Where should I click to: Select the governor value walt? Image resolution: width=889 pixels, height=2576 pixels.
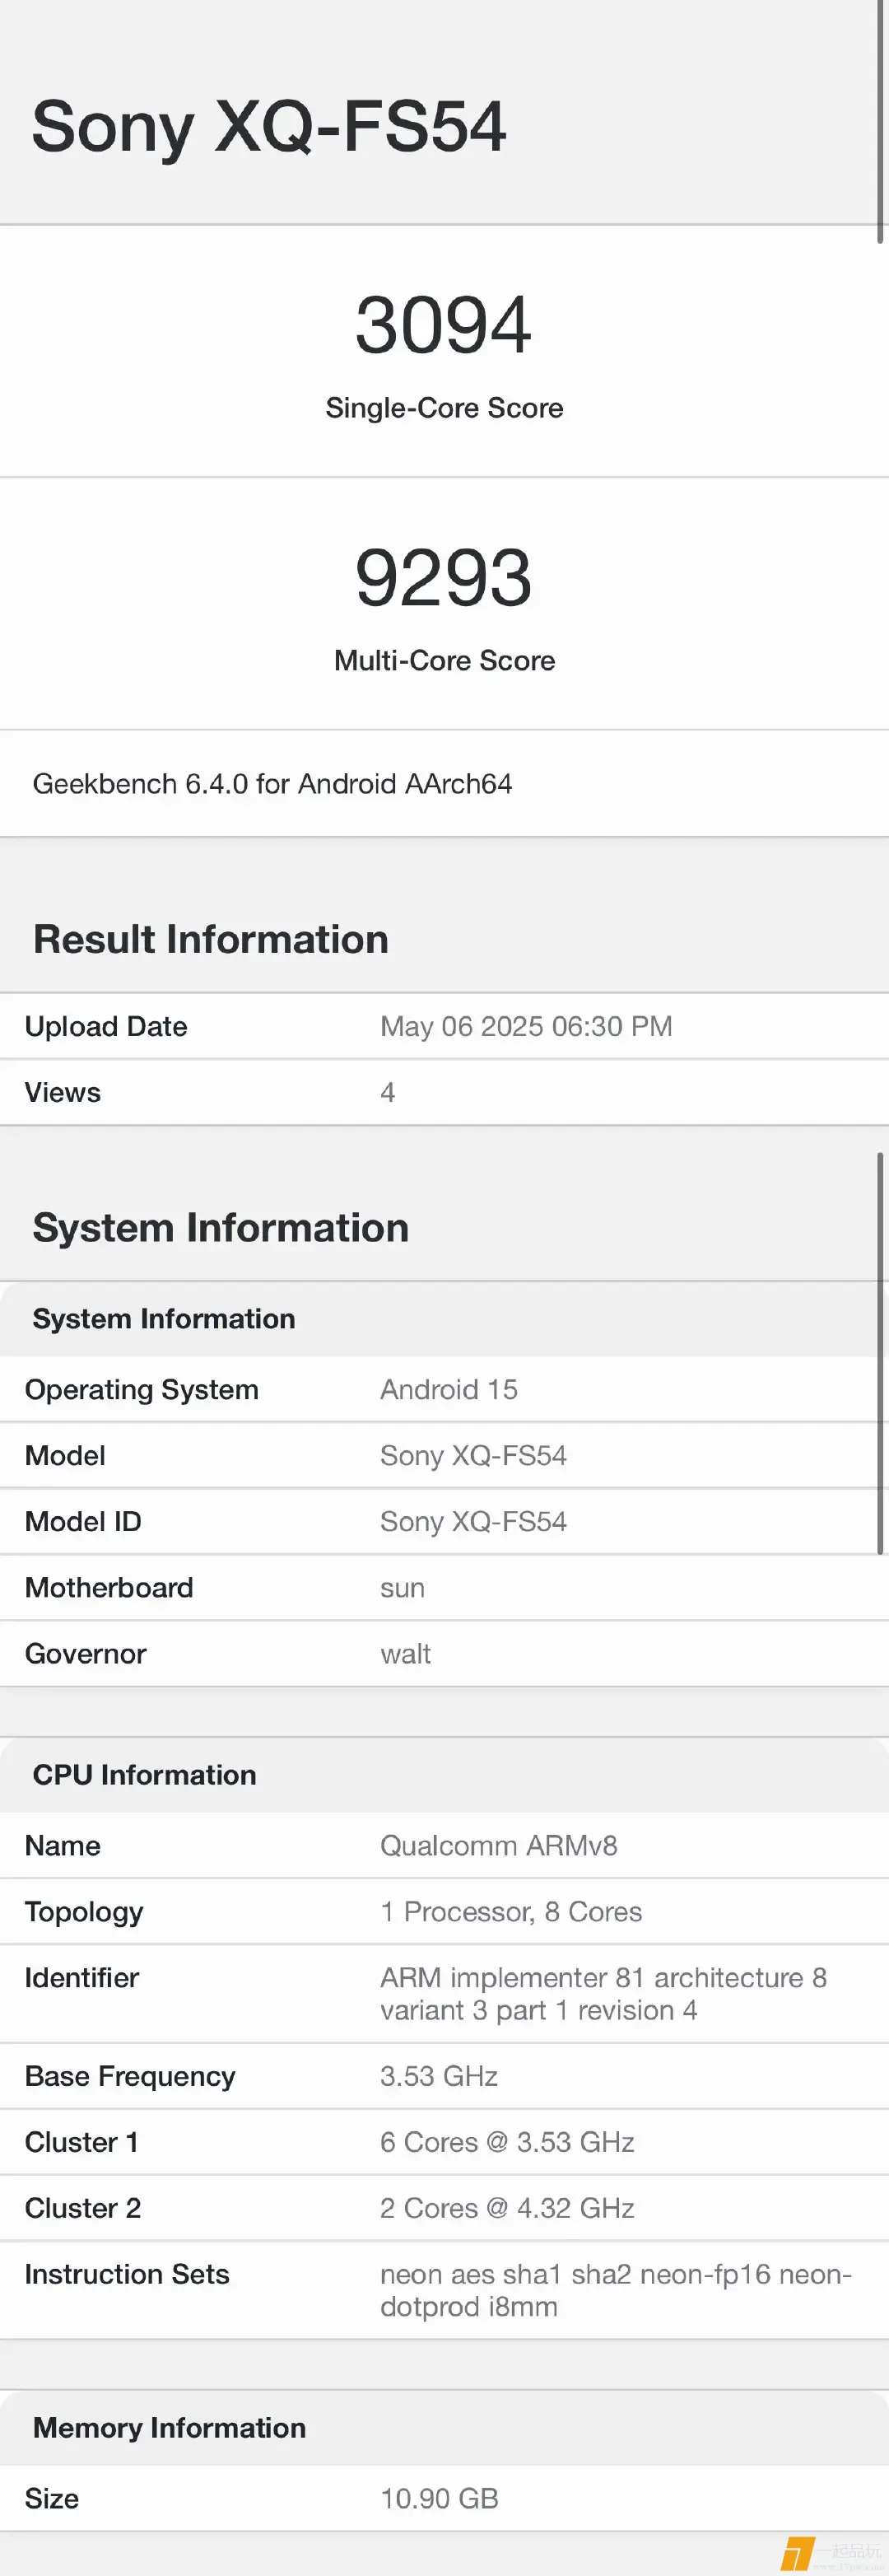click(x=405, y=1654)
